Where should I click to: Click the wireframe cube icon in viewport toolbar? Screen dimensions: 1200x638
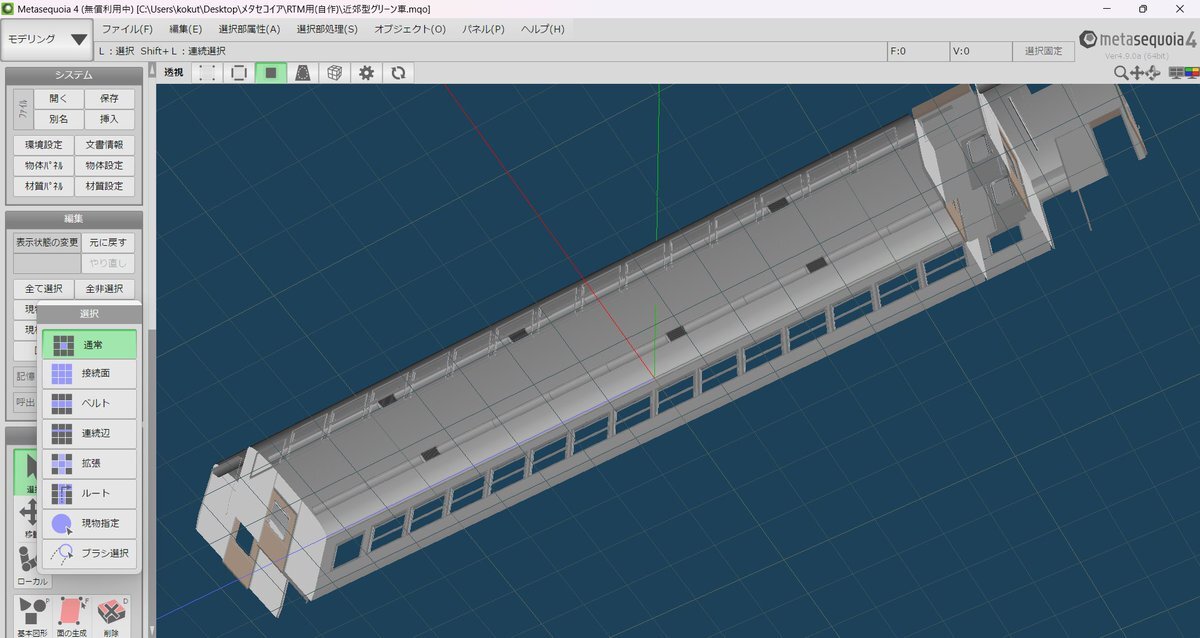(334, 73)
